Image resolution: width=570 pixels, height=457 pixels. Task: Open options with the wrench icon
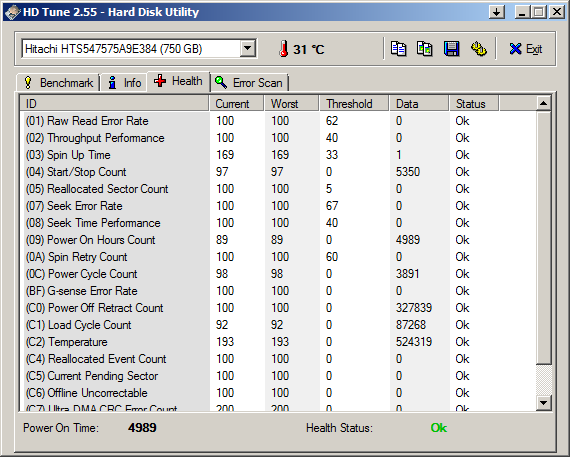point(478,49)
